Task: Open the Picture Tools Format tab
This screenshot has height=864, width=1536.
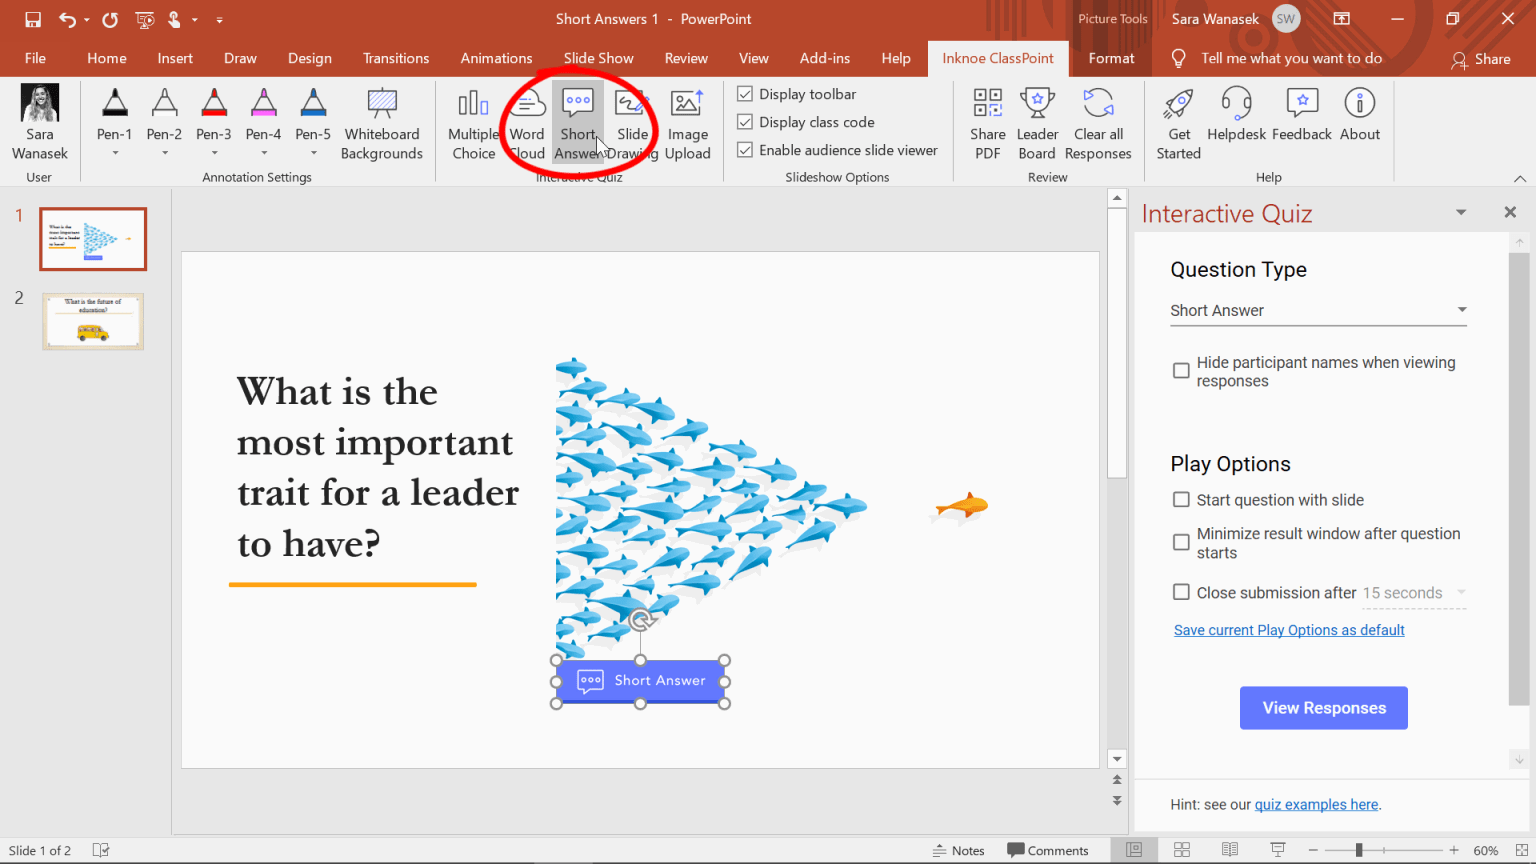Action: (1111, 58)
